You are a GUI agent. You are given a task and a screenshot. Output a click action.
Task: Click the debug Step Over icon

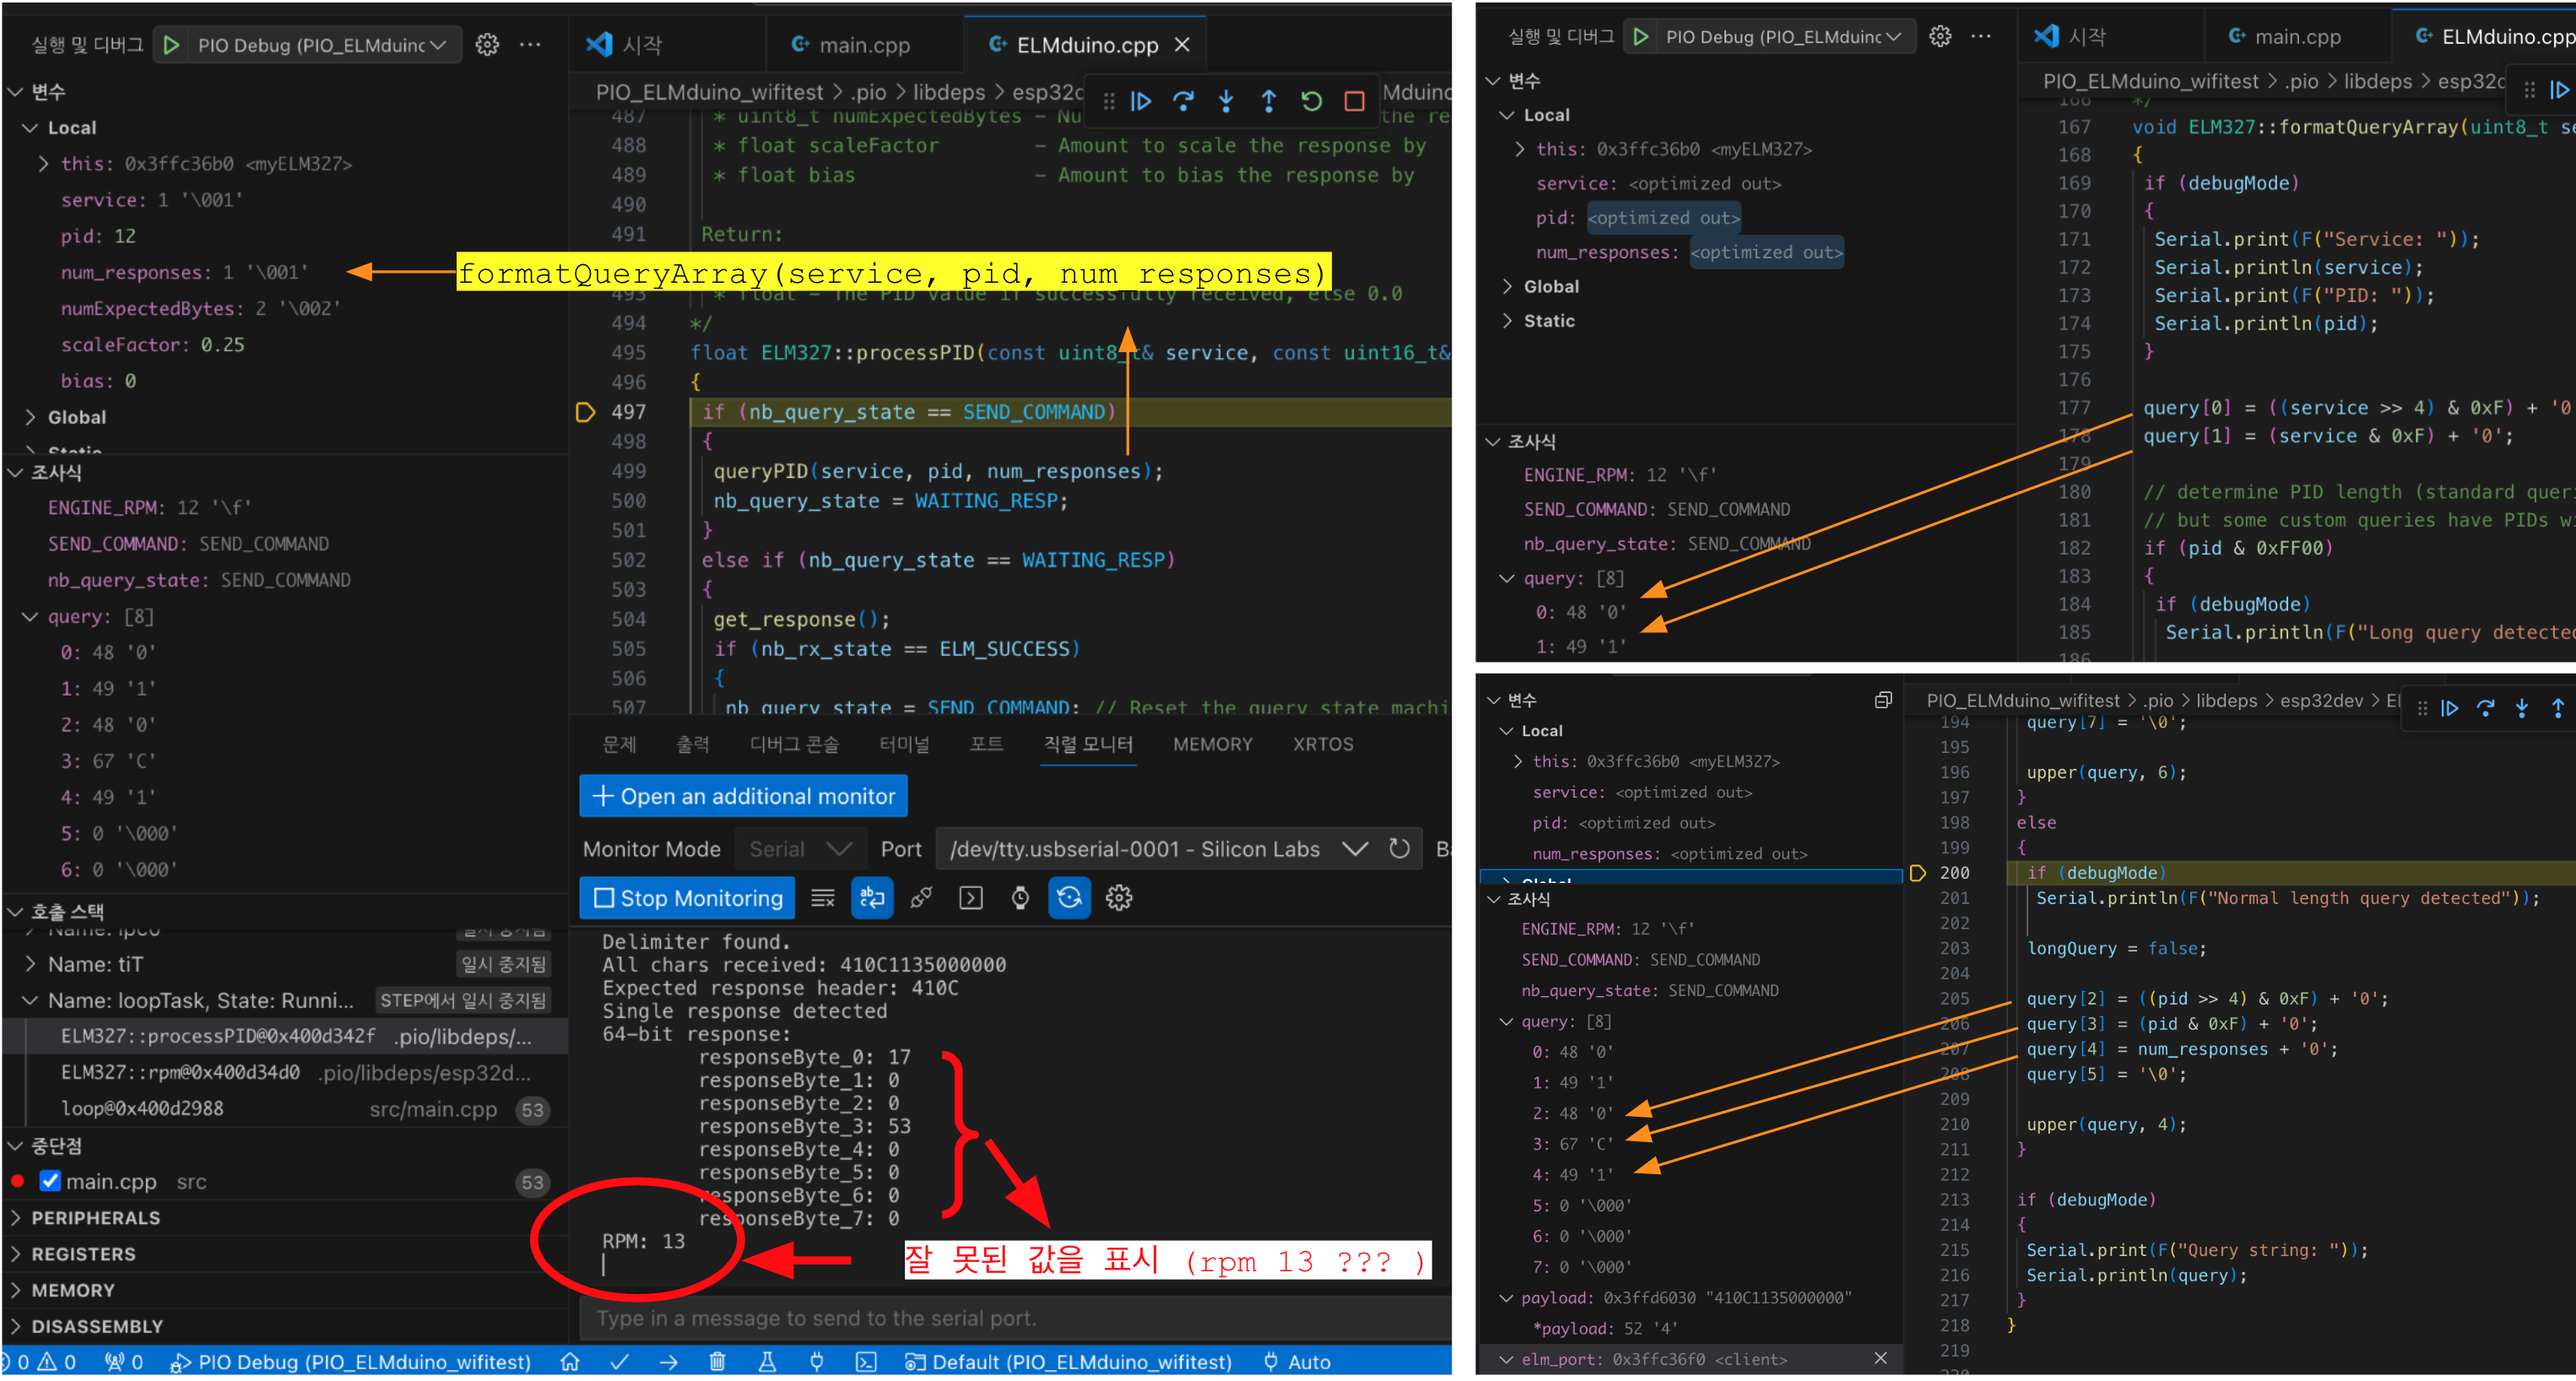coord(1183,101)
